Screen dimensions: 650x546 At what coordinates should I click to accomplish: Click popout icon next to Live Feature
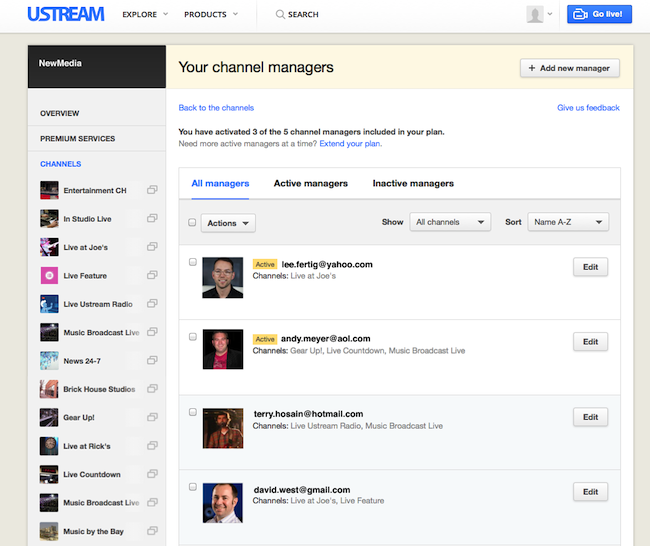tap(152, 275)
